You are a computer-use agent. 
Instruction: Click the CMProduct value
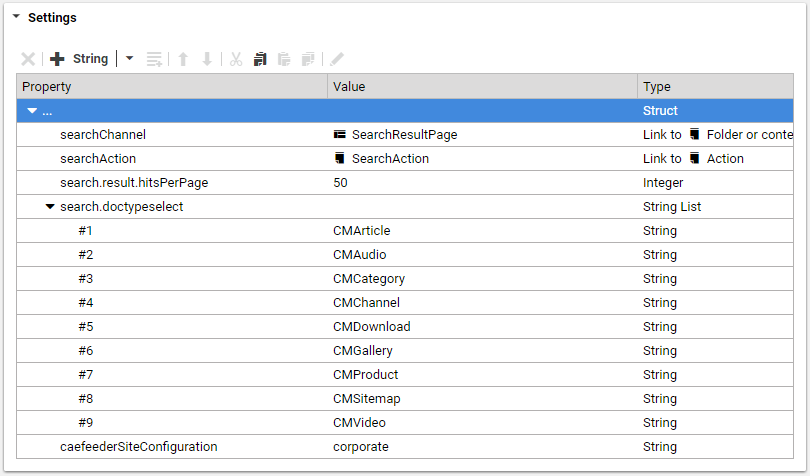click(366, 375)
